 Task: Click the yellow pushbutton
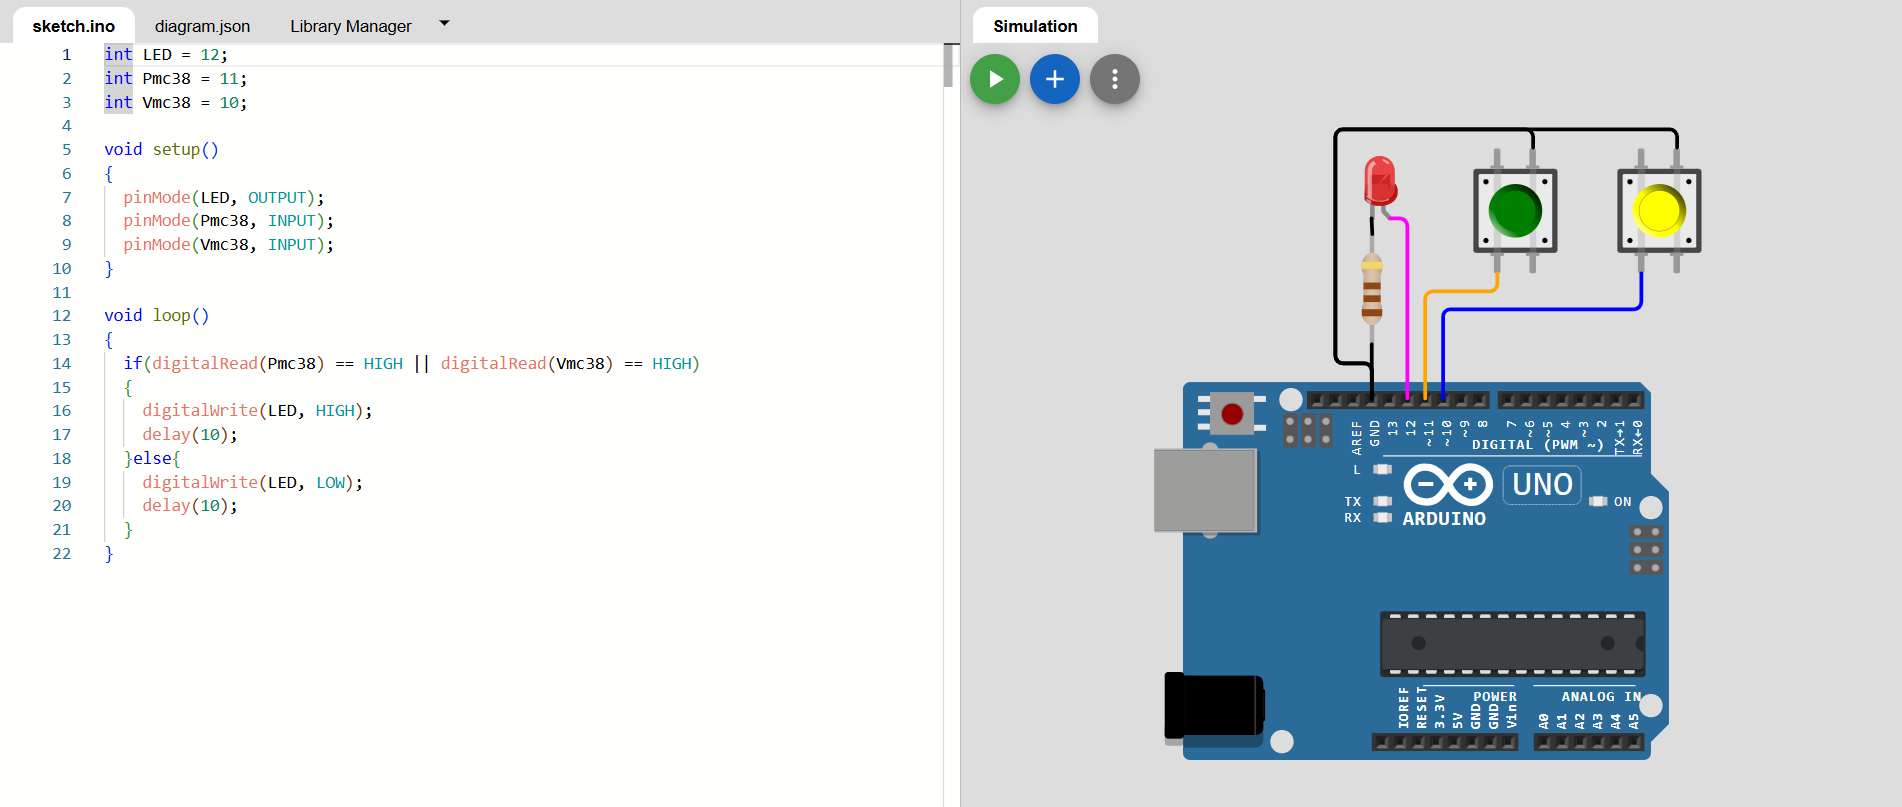(1659, 211)
